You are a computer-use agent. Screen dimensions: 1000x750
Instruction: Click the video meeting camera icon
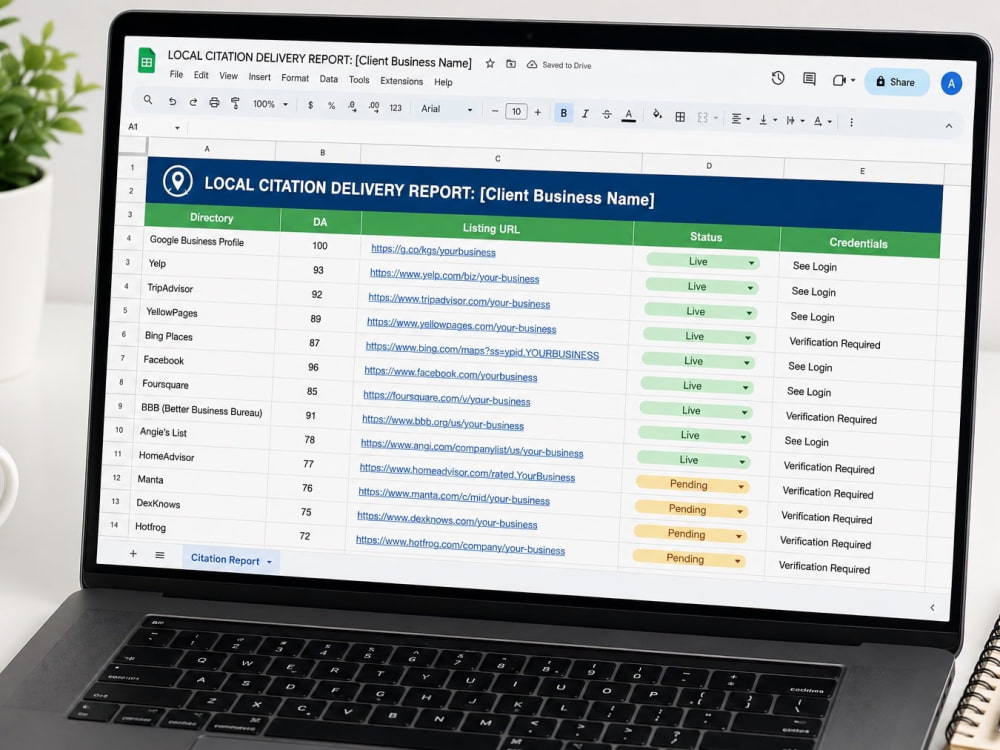coord(839,80)
